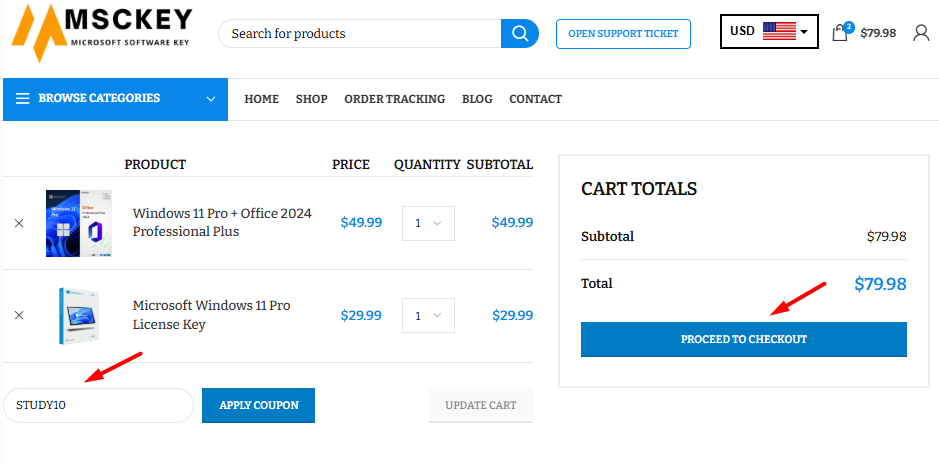Click the US flag icon

(x=779, y=31)
